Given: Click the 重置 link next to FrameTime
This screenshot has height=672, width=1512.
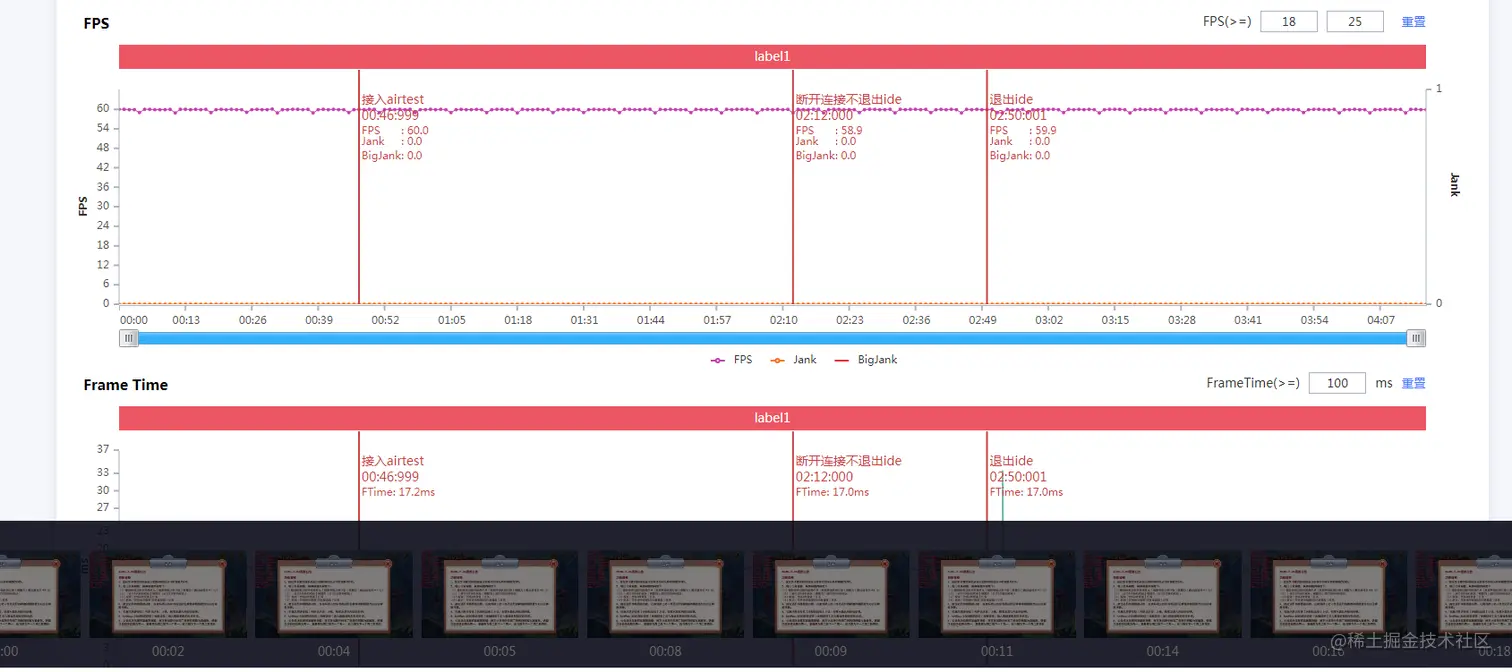Looking at the screenshot, I should click(1413, 383).
